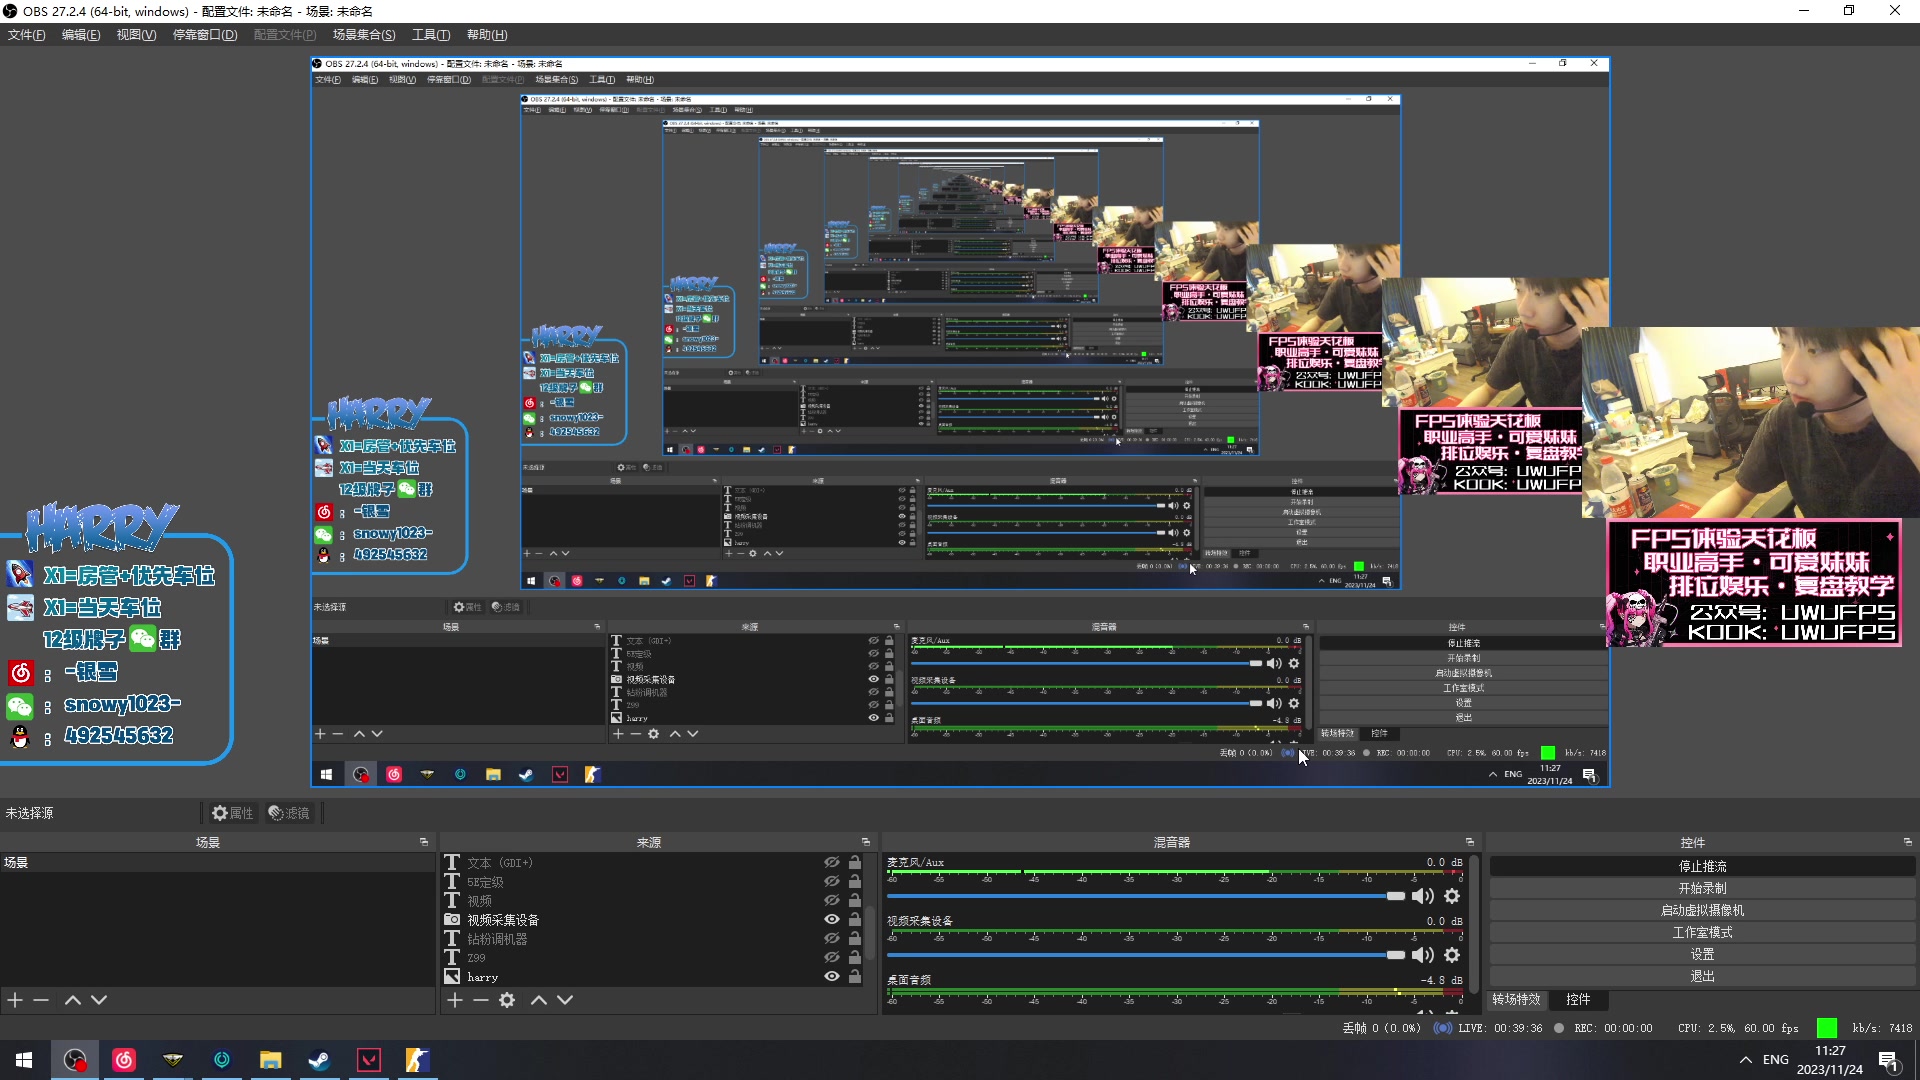This screenshot has height=1080, width=1920.
Task: Undock the 来源 sources panel
Action: click(x=866, y=842)
